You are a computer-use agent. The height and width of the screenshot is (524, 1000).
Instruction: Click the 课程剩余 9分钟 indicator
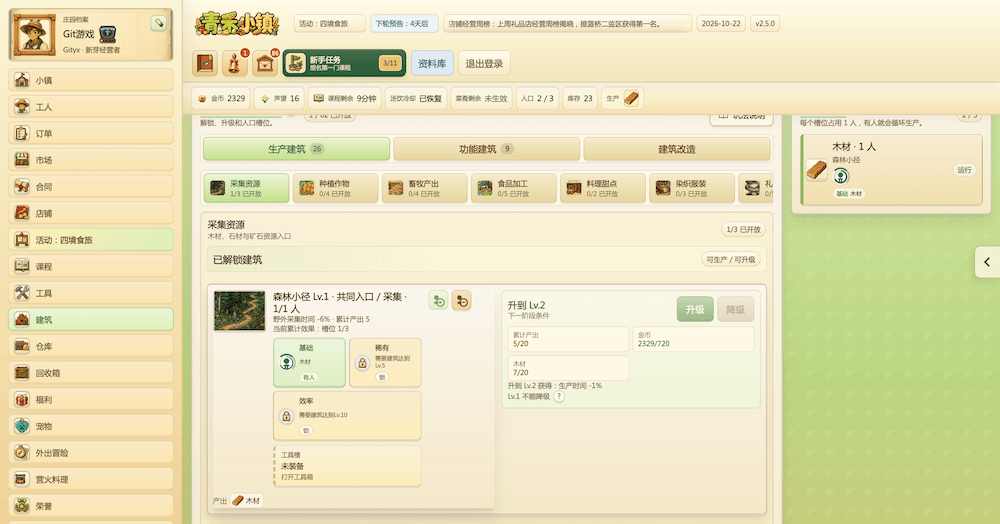click(345, 98)
